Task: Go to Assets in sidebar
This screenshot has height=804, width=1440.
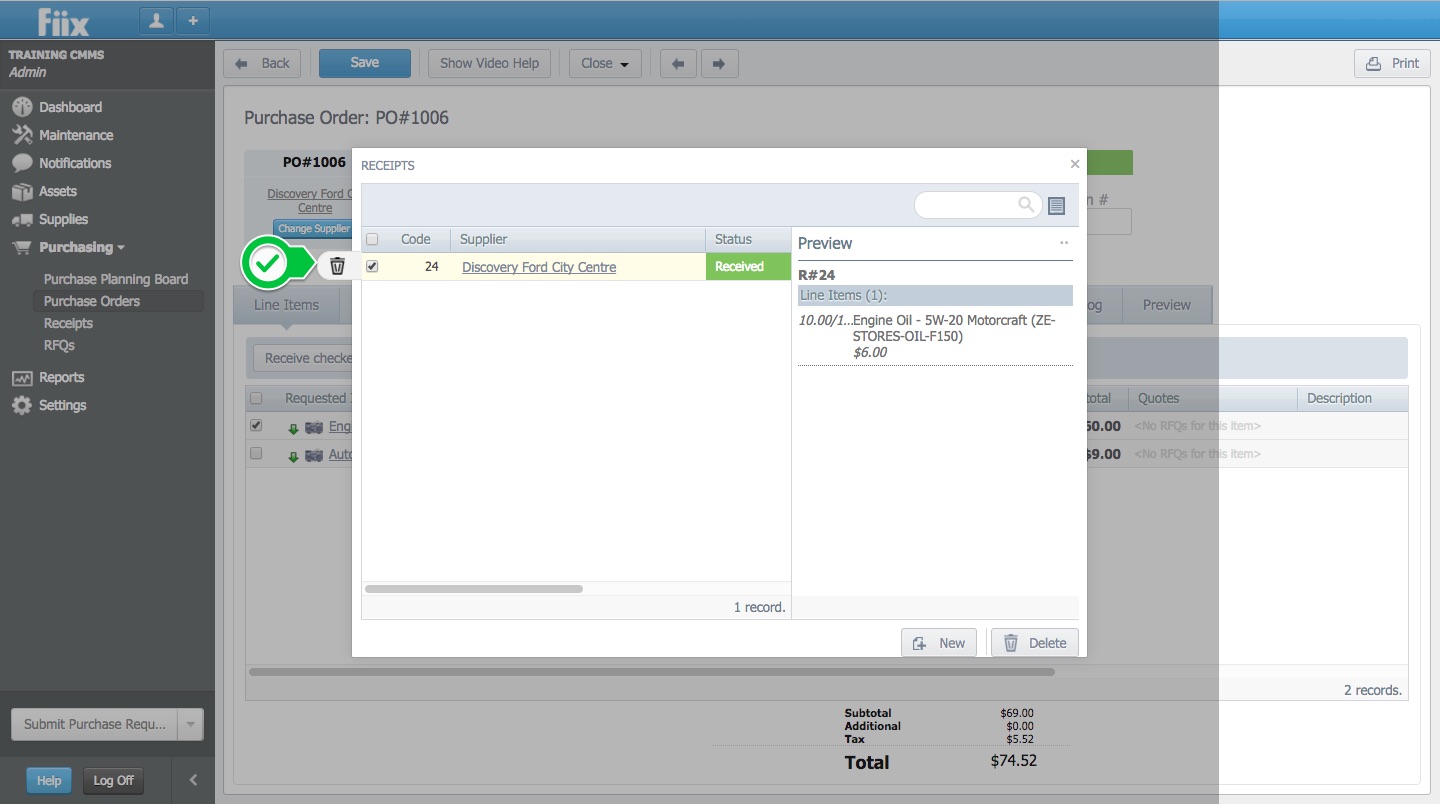Action: [57, 191]
